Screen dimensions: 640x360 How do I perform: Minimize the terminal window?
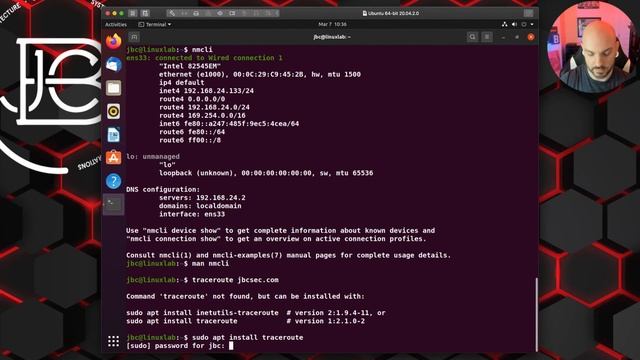pyautogui.click(x=503, y=37)
